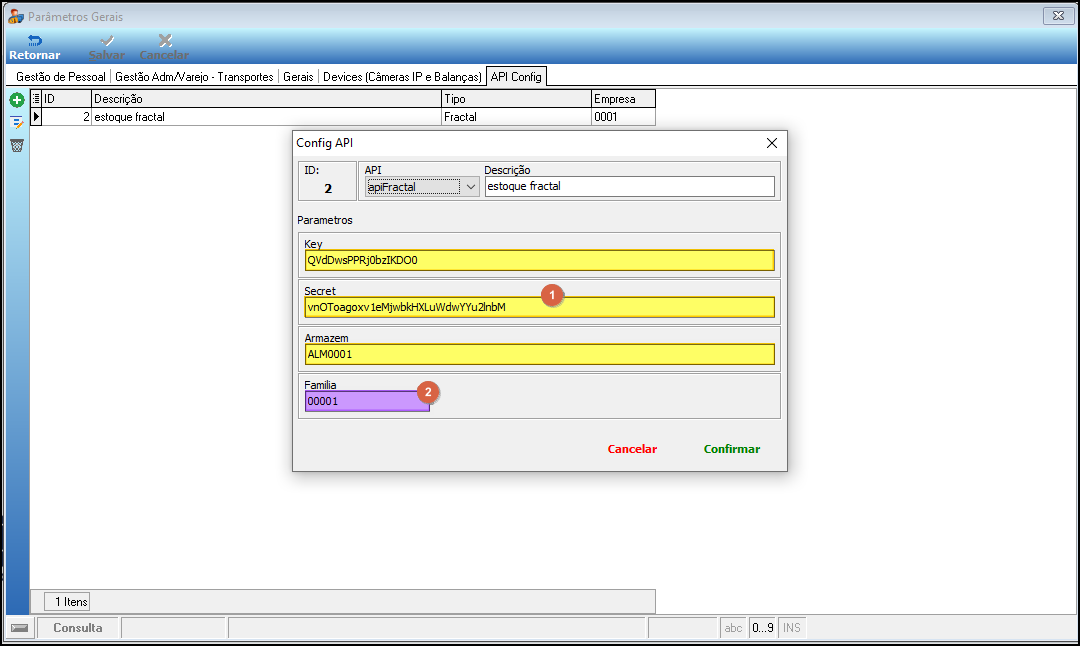Select the API Config tab
The height and width of the screenshot is (646, 1080).
click(516, 76)
